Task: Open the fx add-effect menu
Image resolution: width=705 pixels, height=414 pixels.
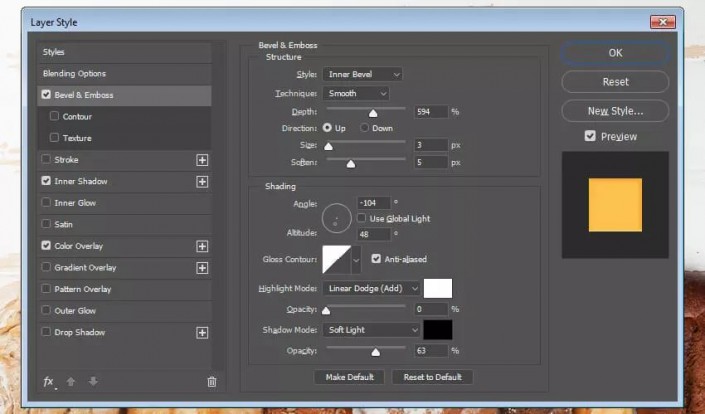Action: point(49,382)
